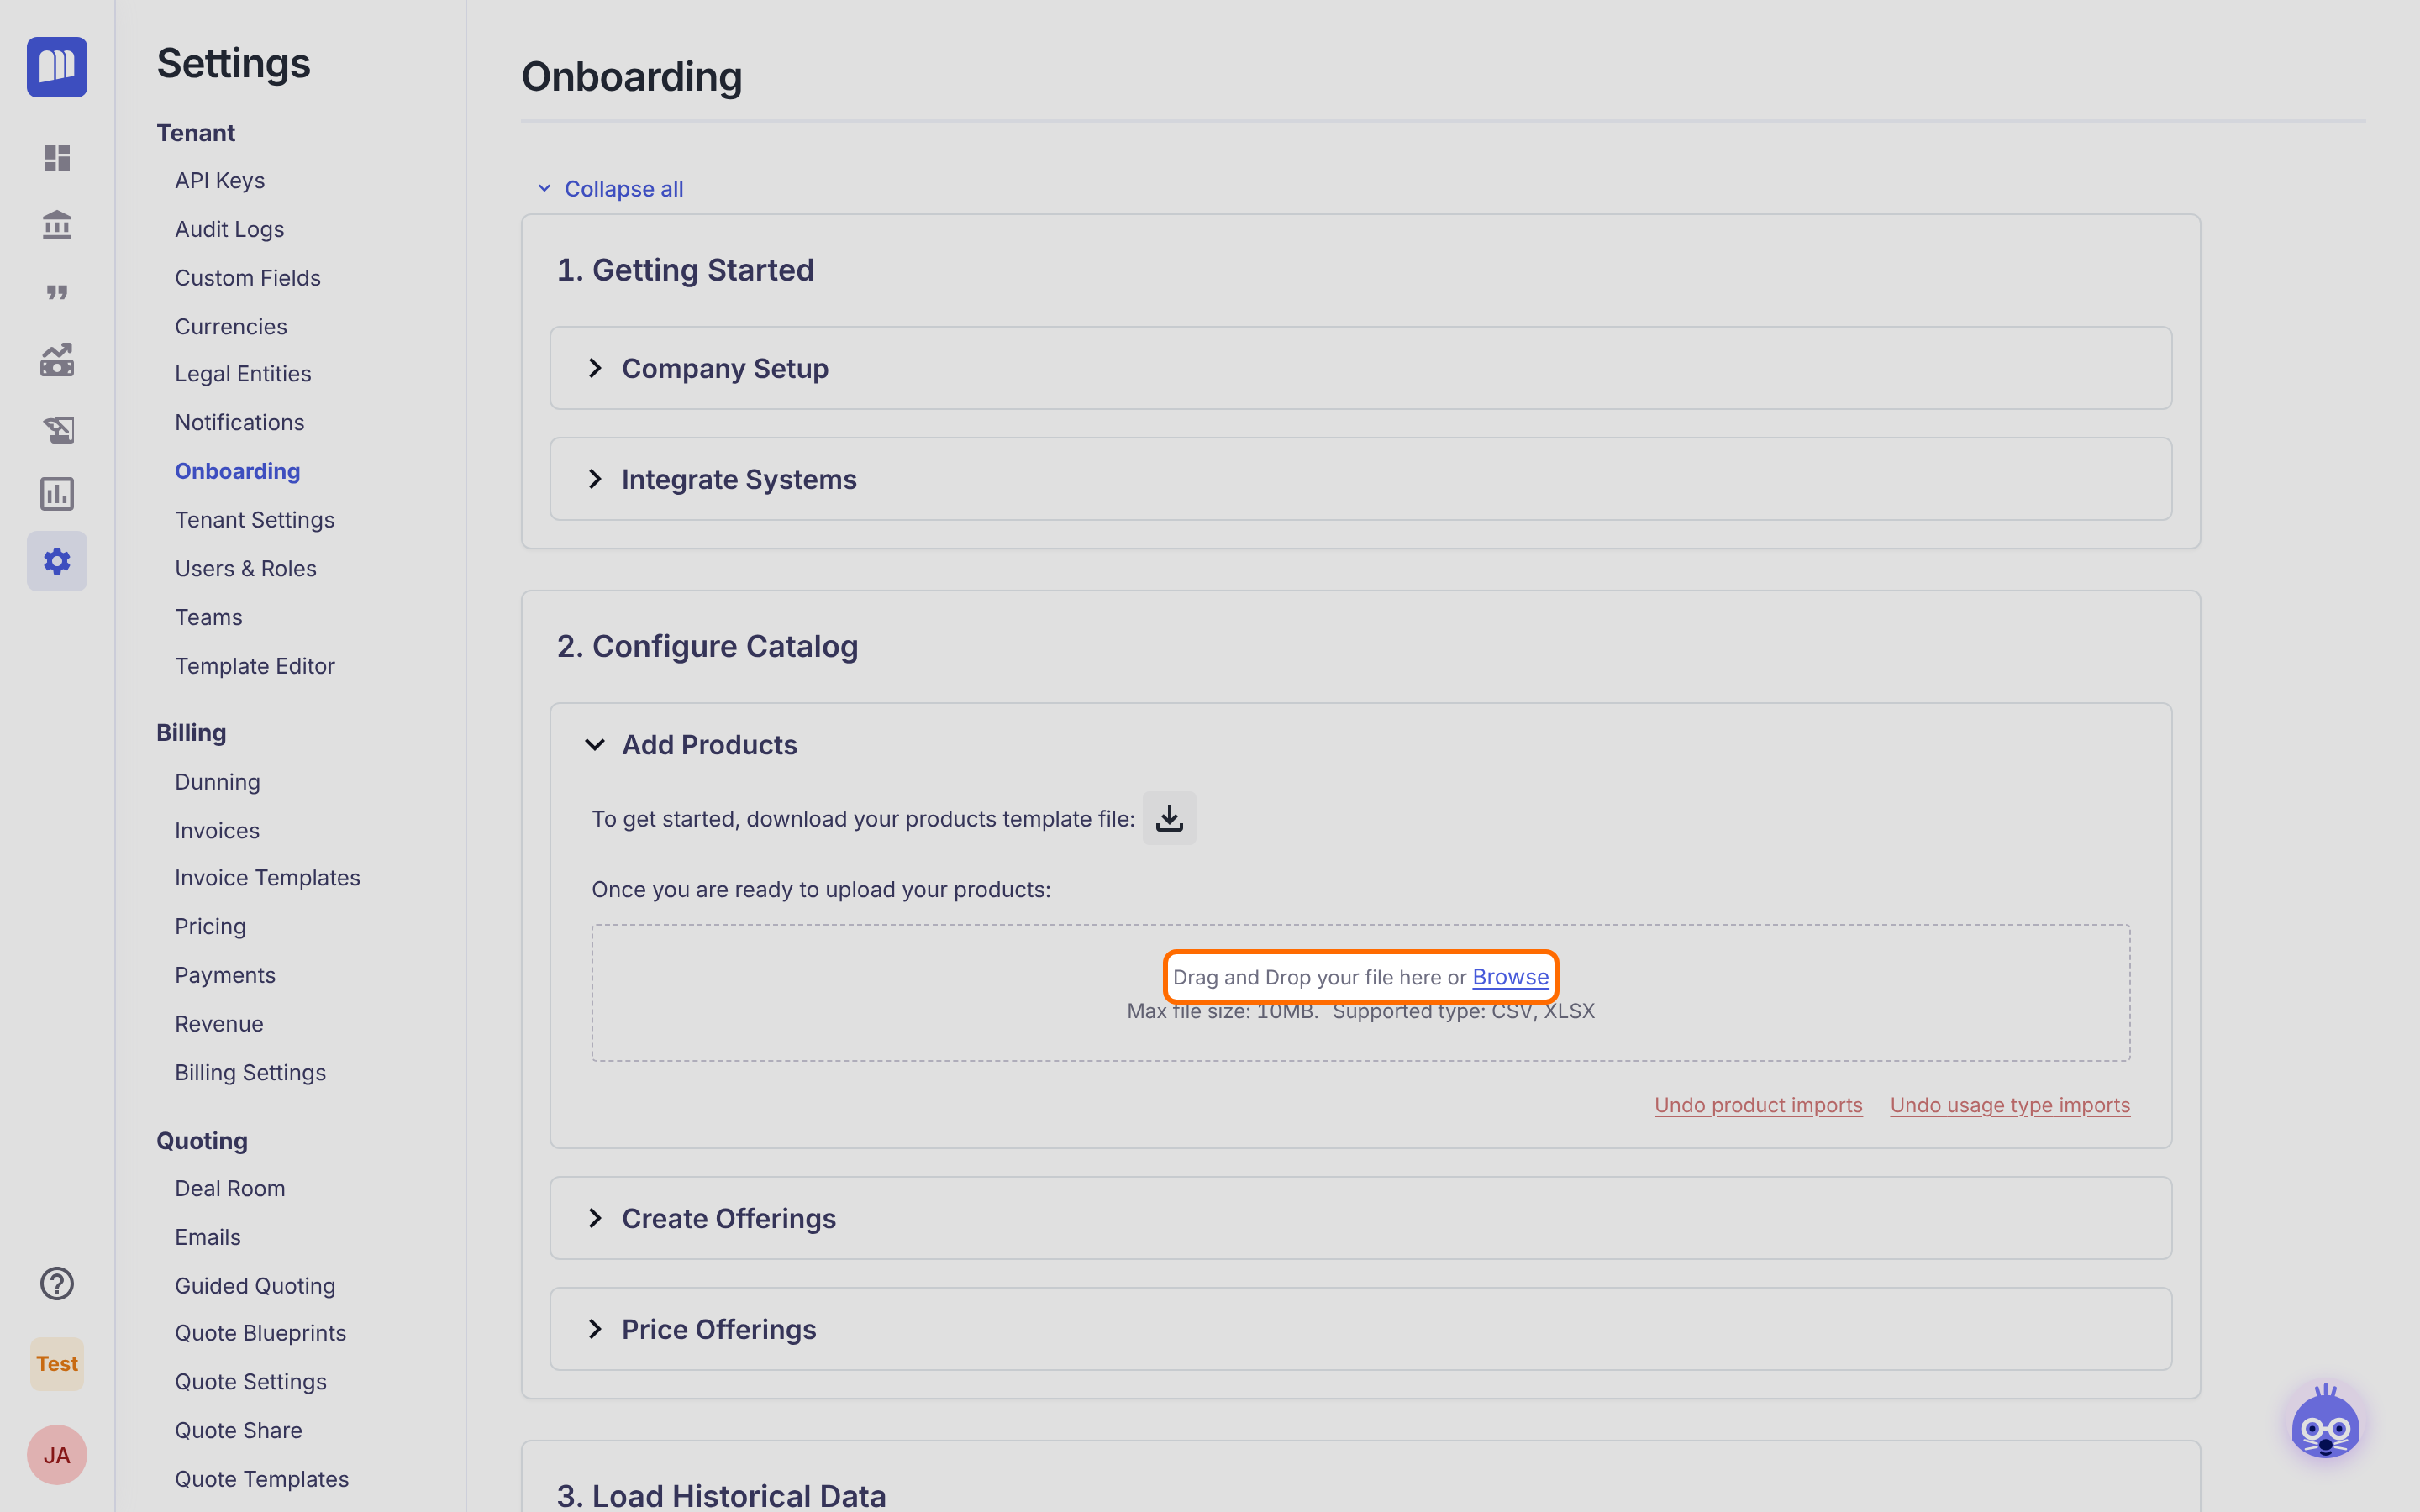2420x1512 pixels.
Task: Go to Teams settings
Action: [x=209, y=618]
